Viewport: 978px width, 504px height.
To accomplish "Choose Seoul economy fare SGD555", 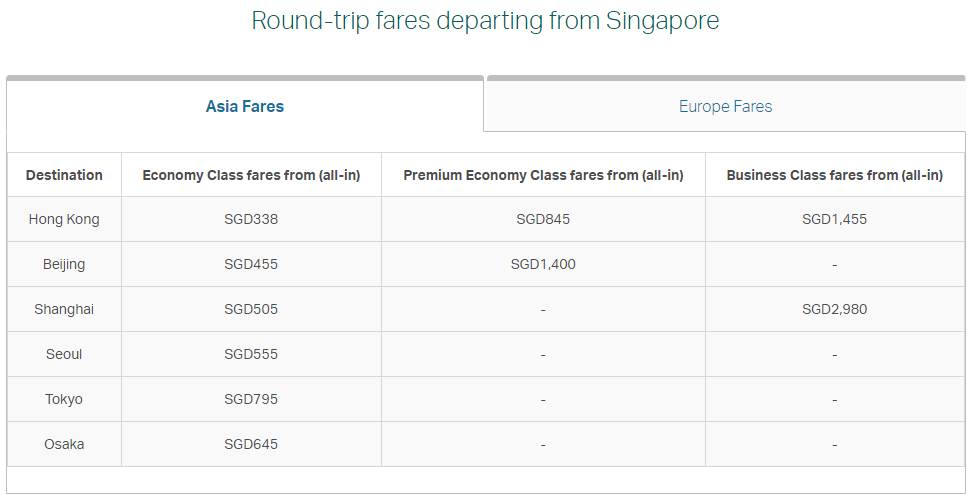I will pyautogui.click(x=251, y=354).
